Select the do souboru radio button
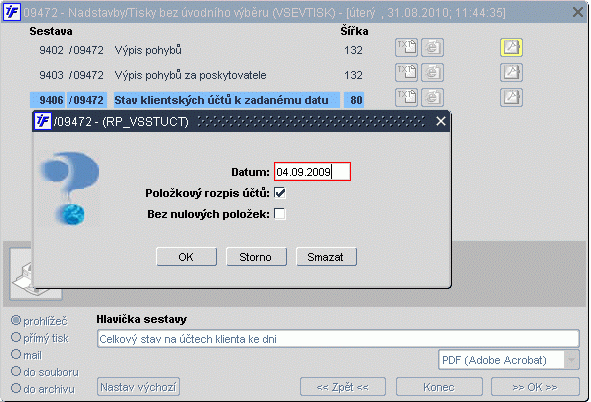 (16, 371)
